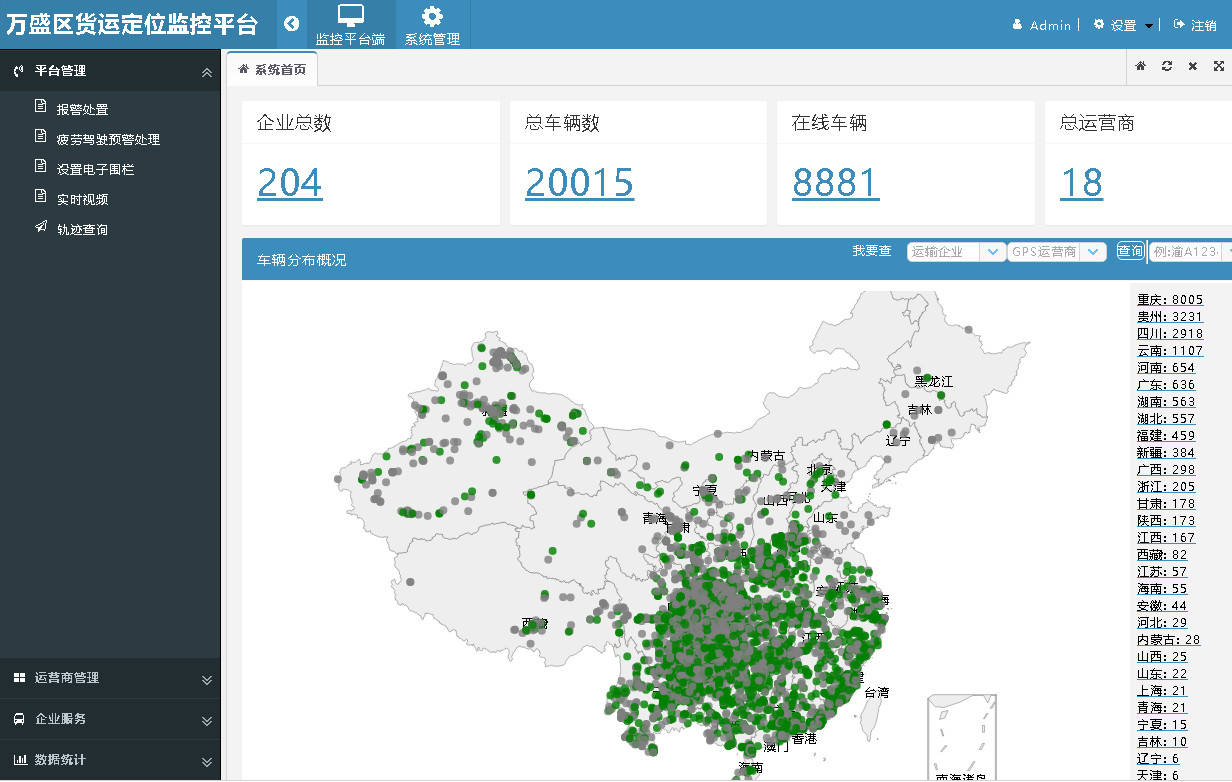The height and width of the screenshot is (782, 1232).
Task: Toggle fullscreen with the expand icon
Action: (x=1219, y=66)
